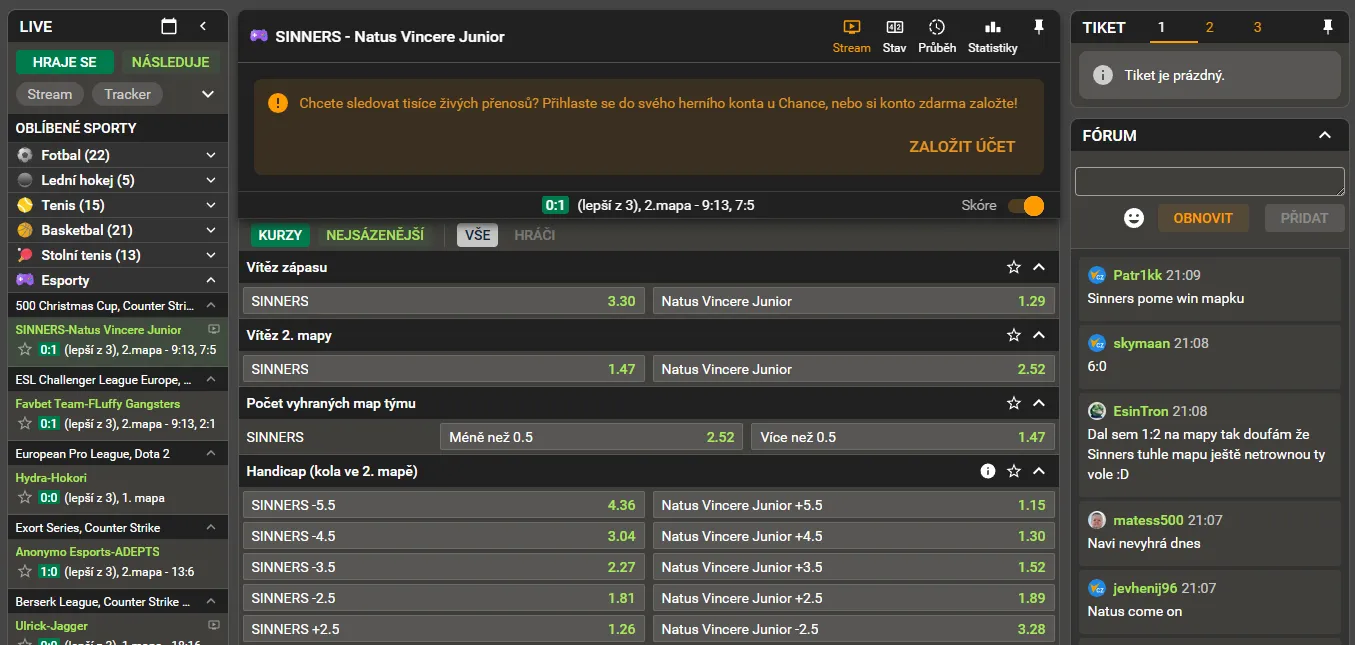
Task: Select Natus Vincere Junior +3.5 handicap
Action: click(853, 567)
